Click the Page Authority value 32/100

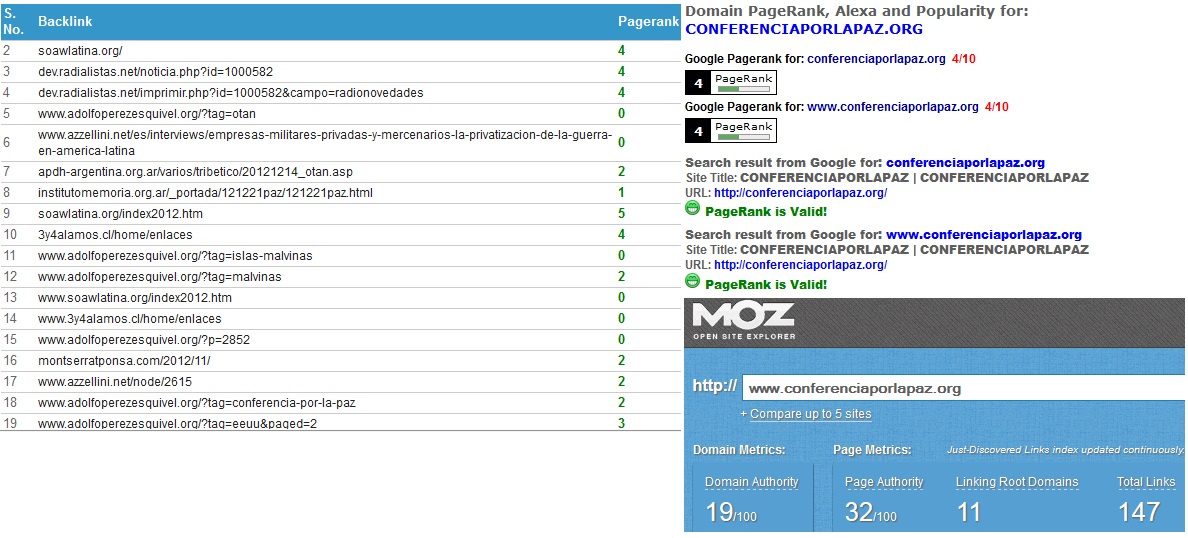pos(871,511)
